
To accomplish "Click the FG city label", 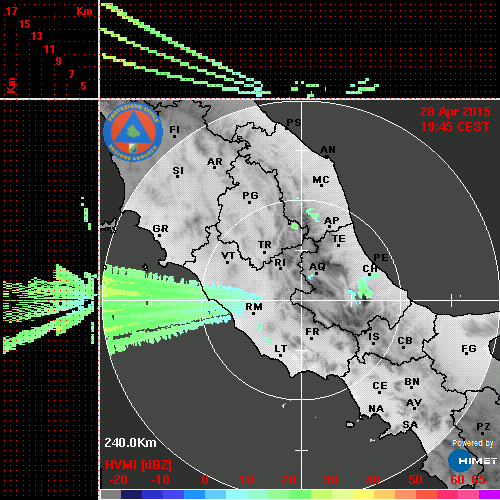I will [469, 349].
